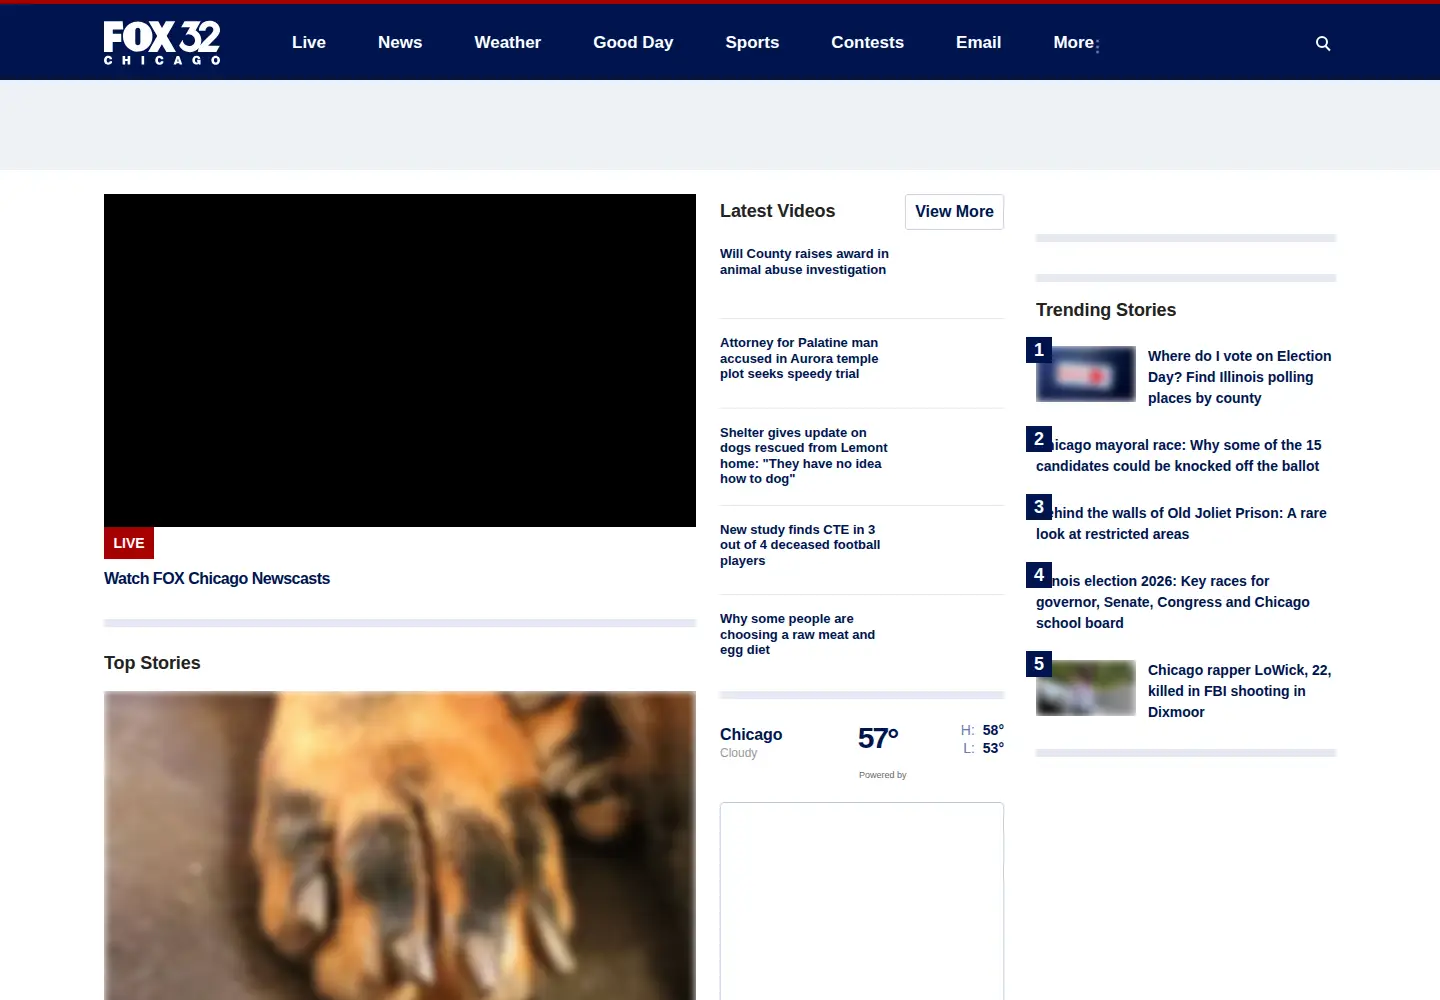This screenshot has width=1440, height=1000.
Task: Open Chicago rapper LoWick shooting story
Action: 1240,691
